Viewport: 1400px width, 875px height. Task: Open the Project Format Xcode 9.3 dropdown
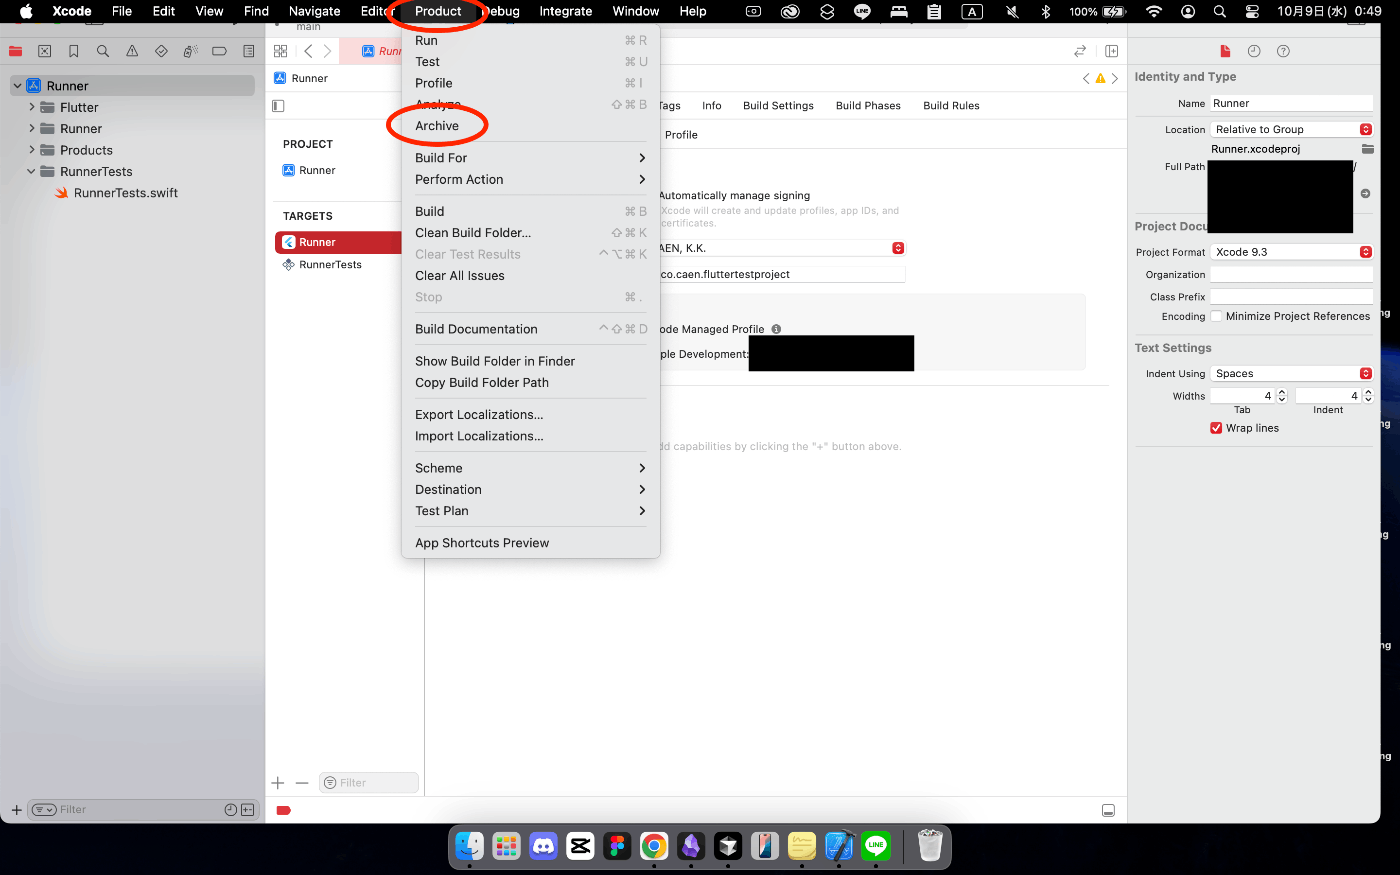pyautogui.click(x=1292, y=252)
